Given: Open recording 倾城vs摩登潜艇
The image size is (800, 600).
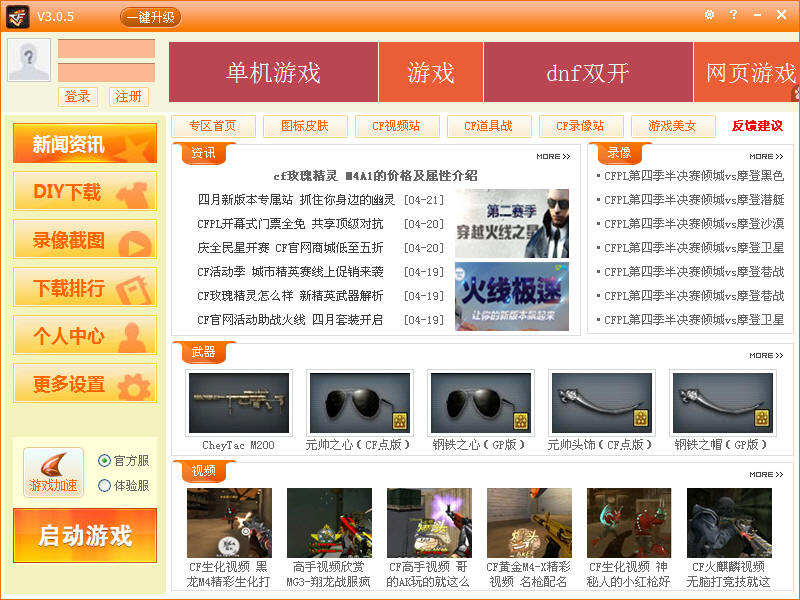Looking at the screenshot, I should 694,200.
